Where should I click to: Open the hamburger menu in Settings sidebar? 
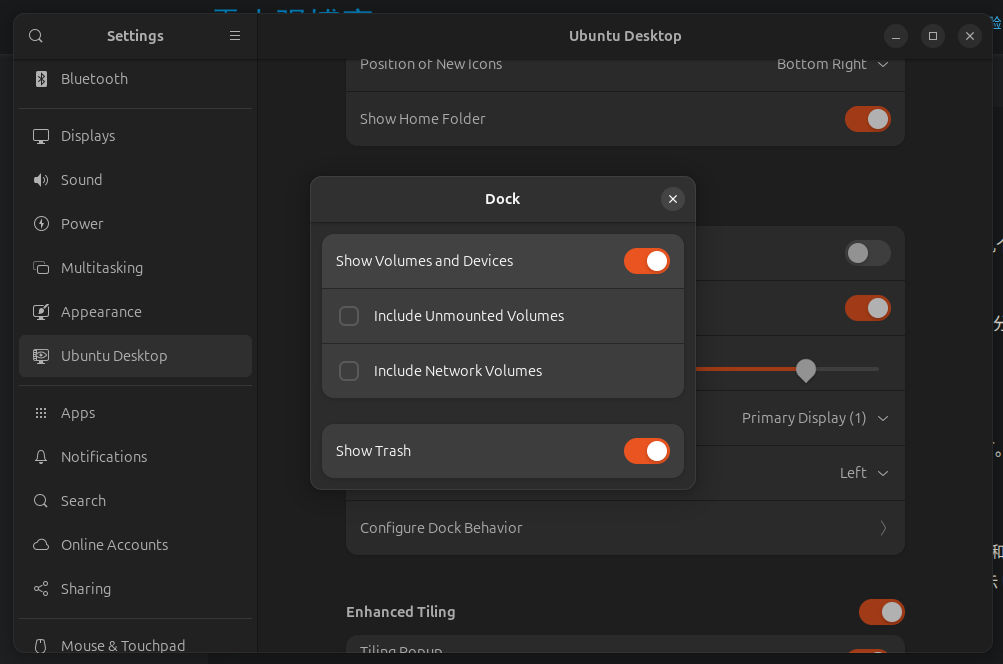point(235,36)
